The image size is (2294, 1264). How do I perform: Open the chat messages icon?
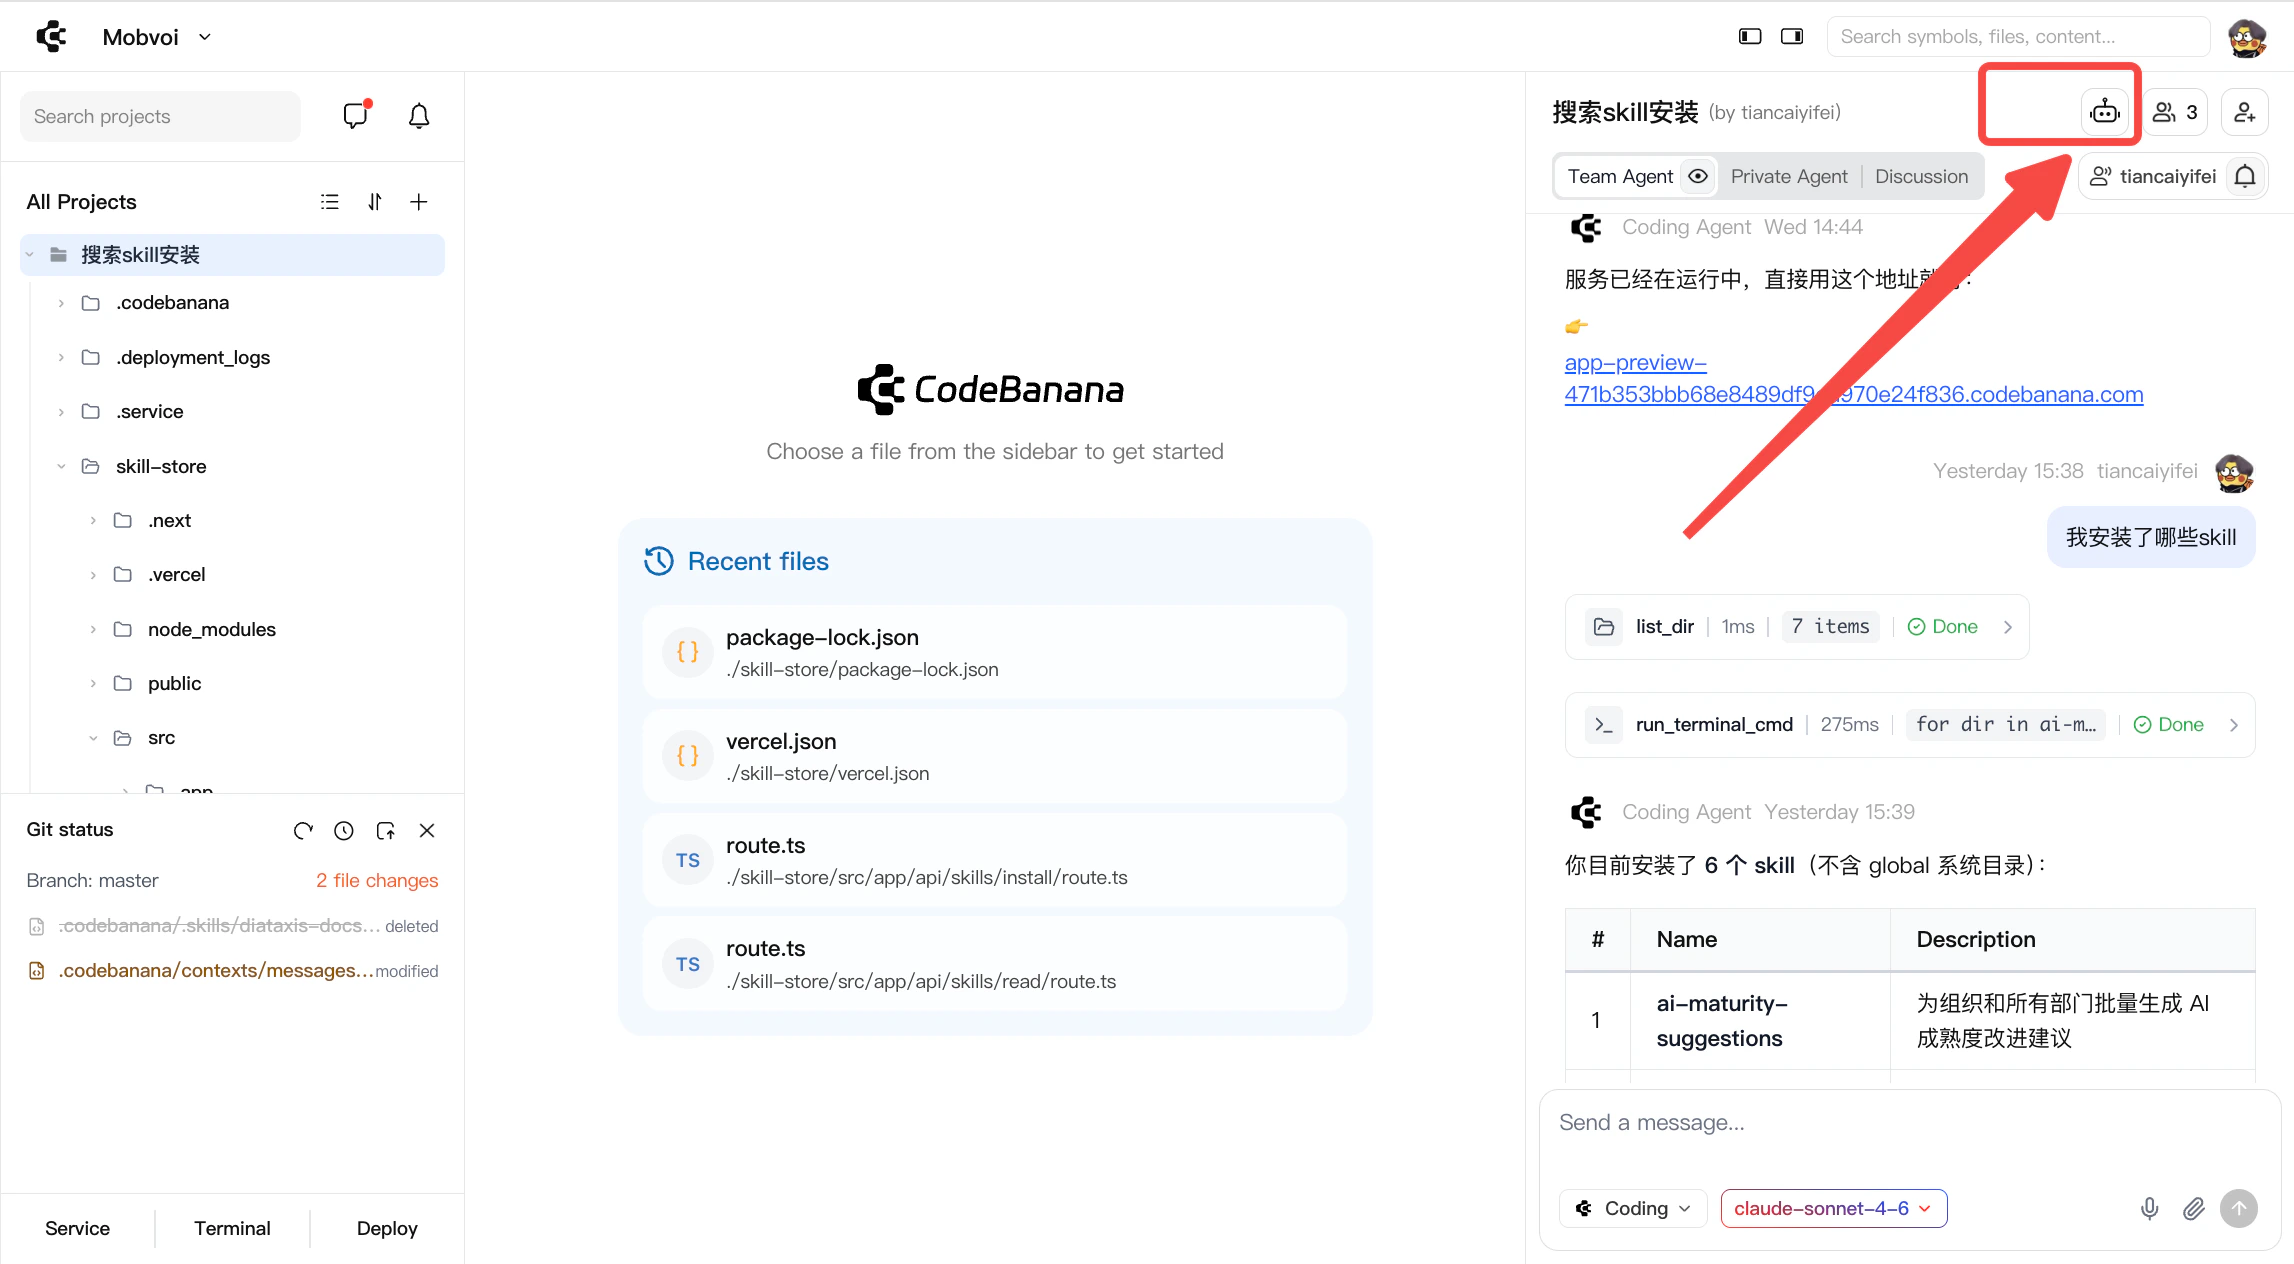pyautogui.click(x=355, y=116)
